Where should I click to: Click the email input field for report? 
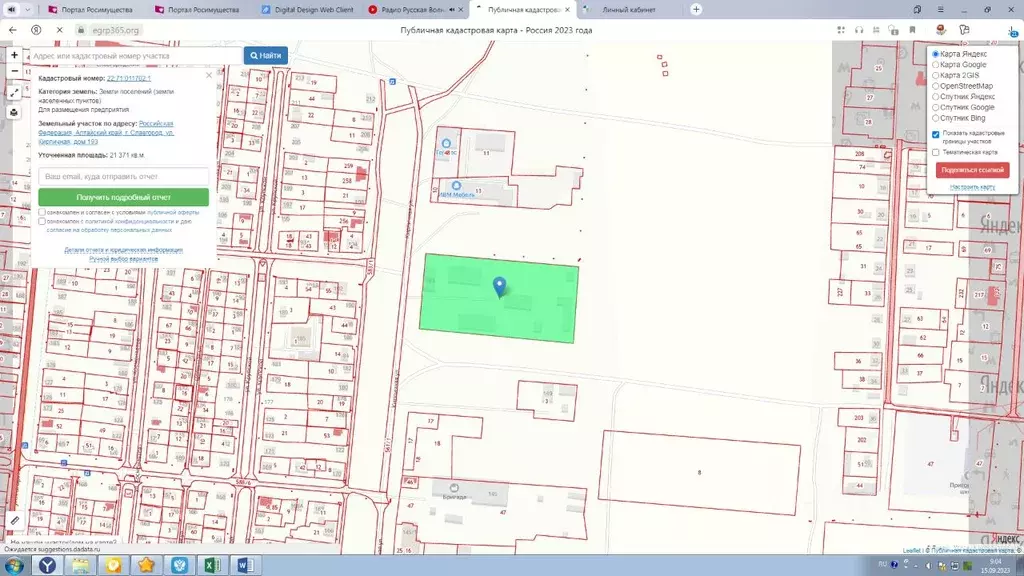click(x=124, y=176)
